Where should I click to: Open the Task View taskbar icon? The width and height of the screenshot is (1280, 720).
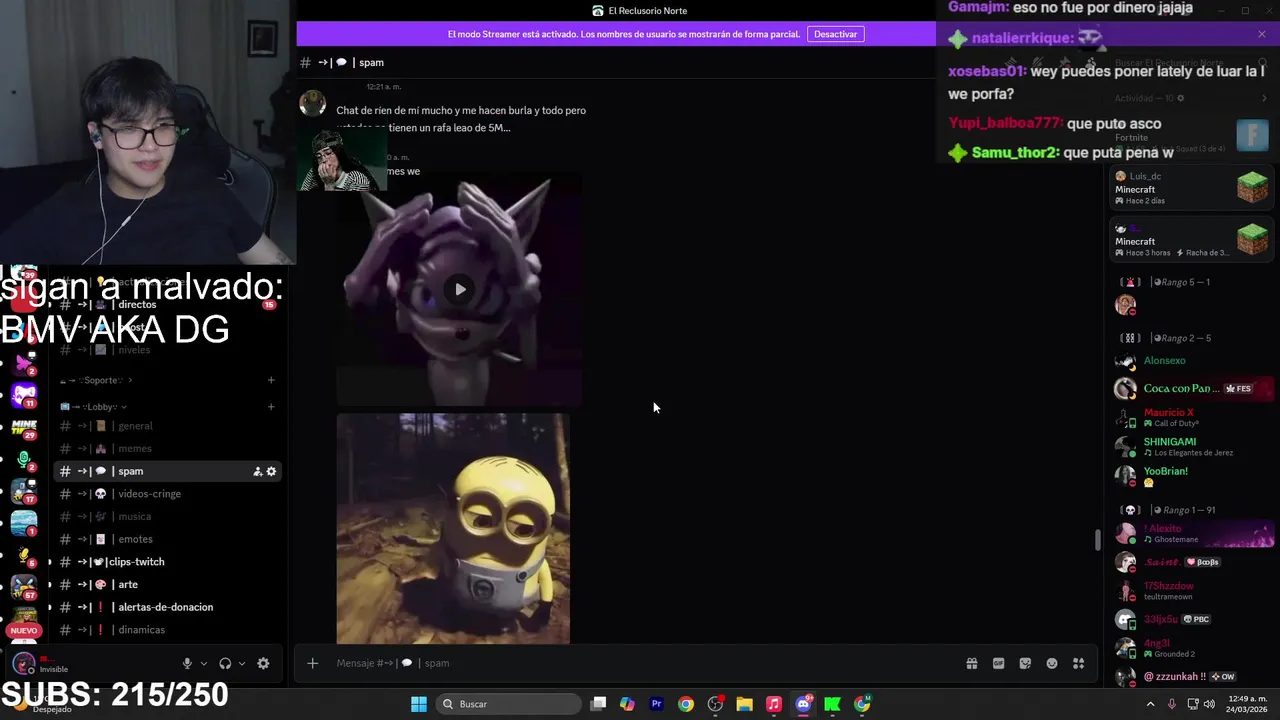pos(598,704)
